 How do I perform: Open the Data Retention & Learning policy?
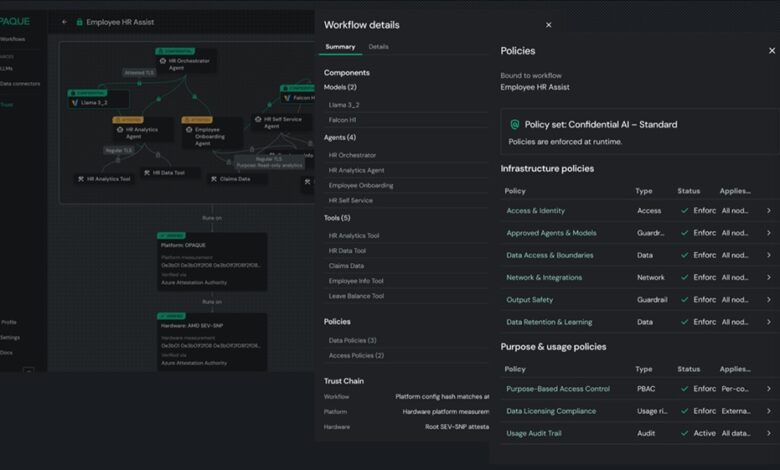tap(549, 322)
